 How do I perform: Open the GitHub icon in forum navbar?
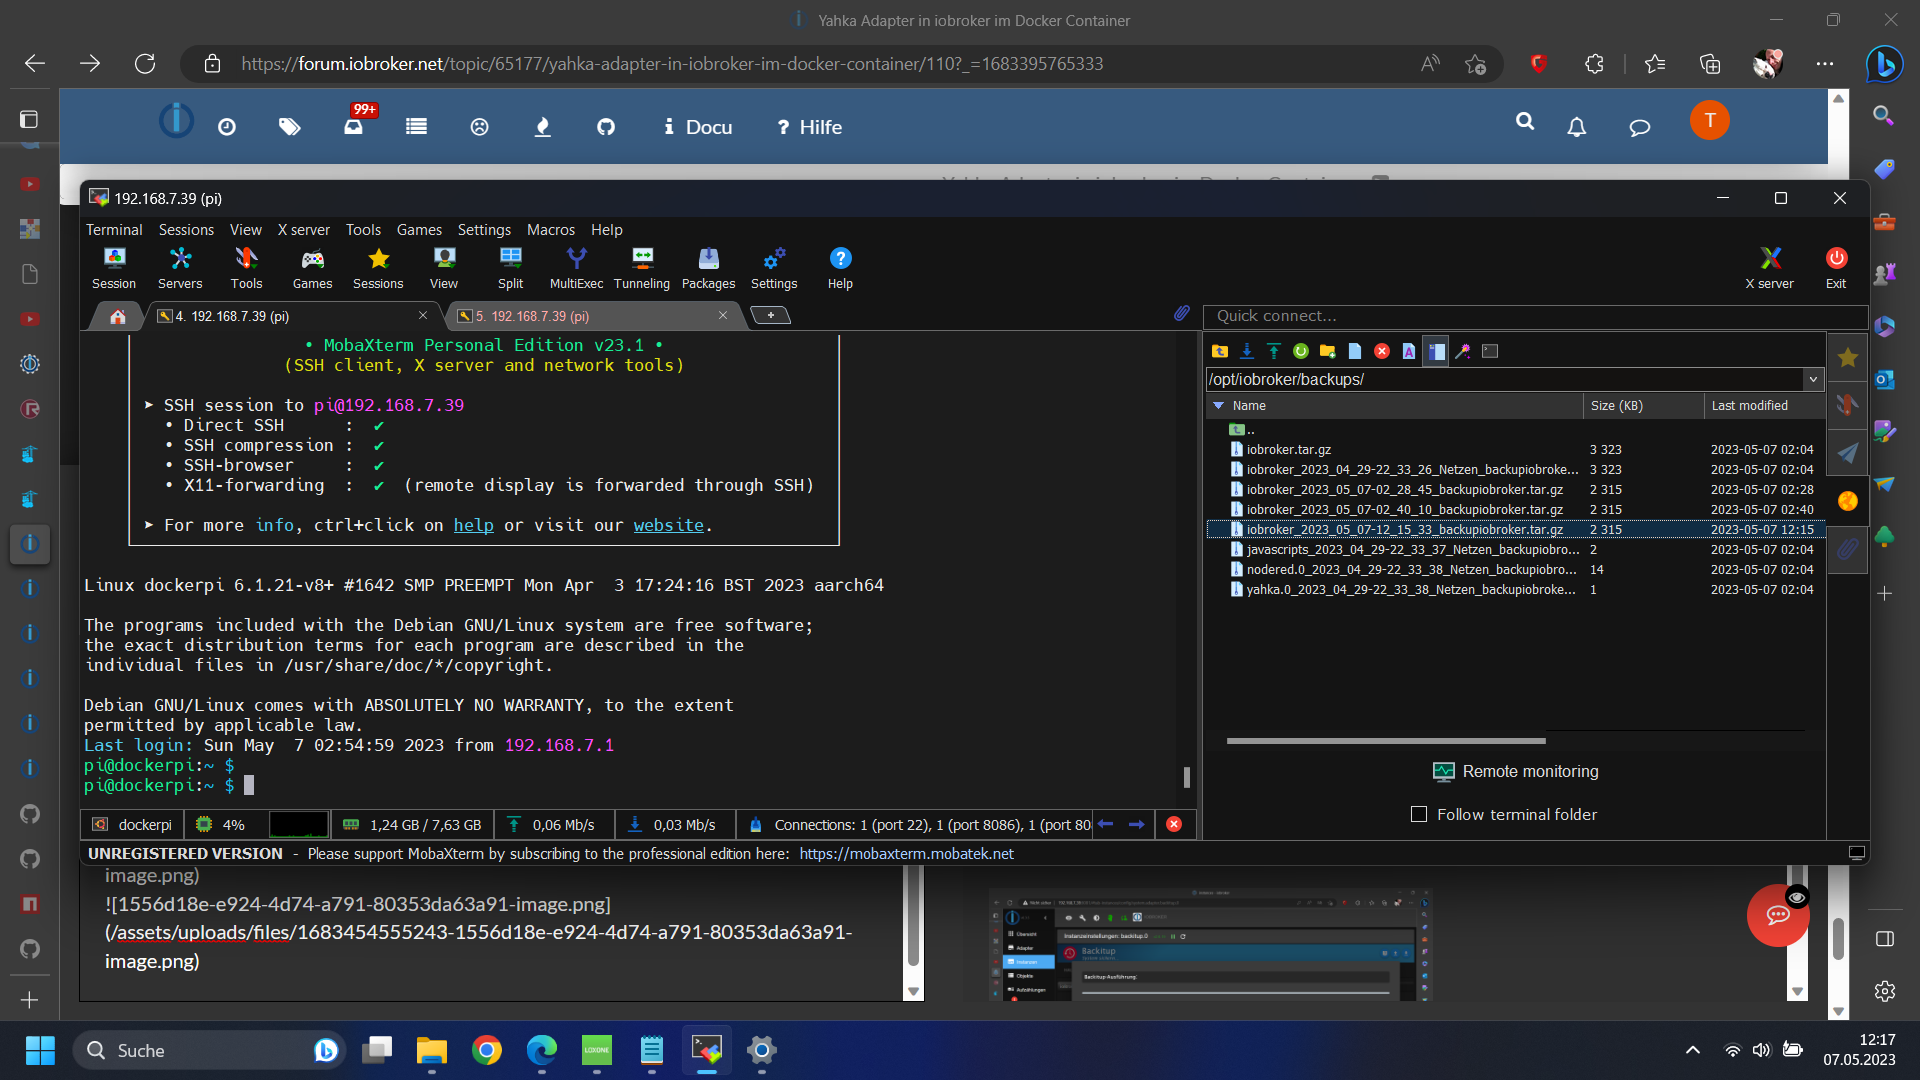(x=605, y=127)
